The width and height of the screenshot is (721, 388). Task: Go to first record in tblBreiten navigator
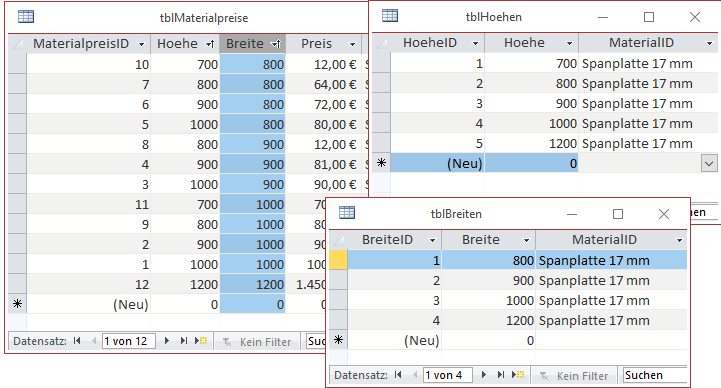[x=398, y=375]
